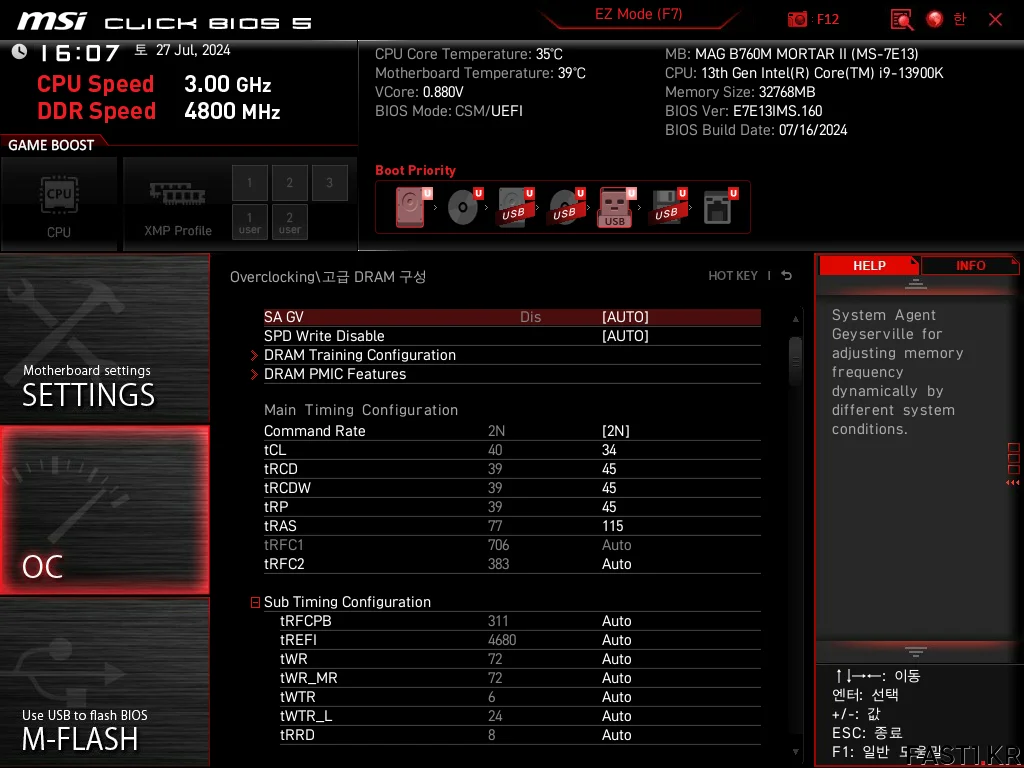This screenshot has width=1024, height=768.
Task: Open M-FLASH BIOS flashing menu
Action: tap(104, 682)
